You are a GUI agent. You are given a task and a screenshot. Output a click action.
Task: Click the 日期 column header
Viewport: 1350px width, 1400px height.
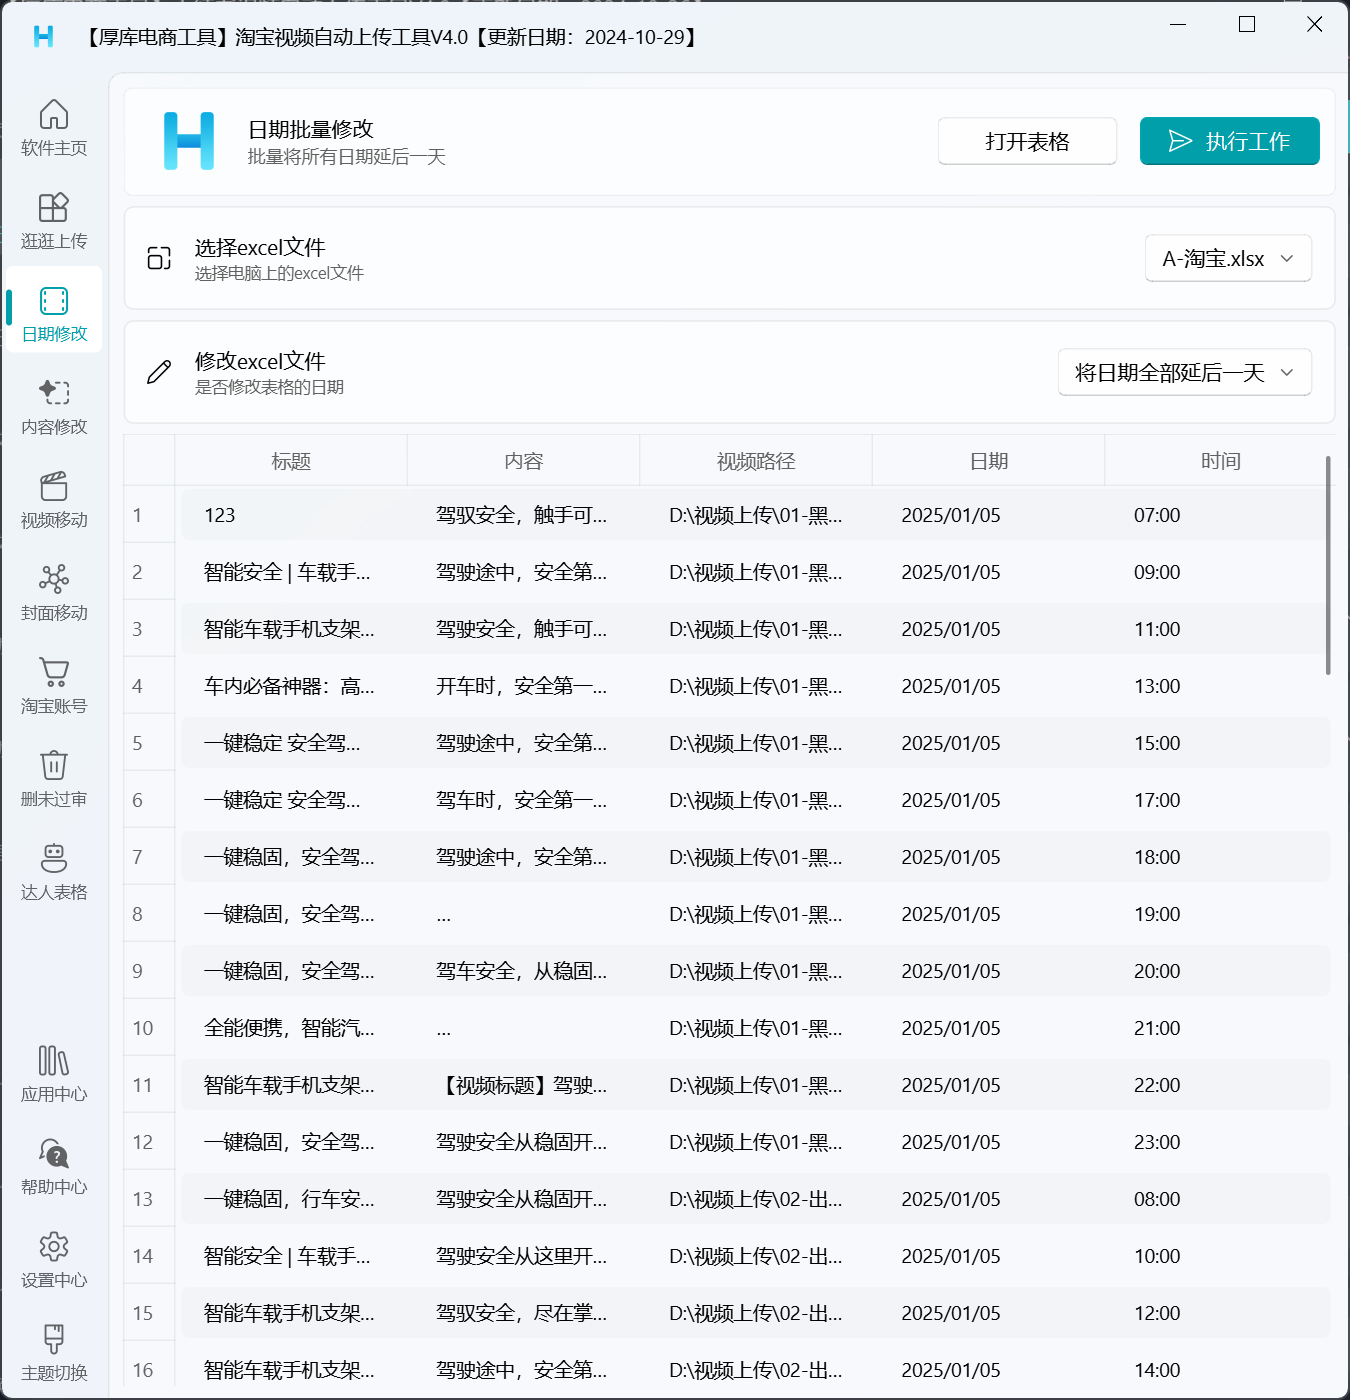[988, 461]
